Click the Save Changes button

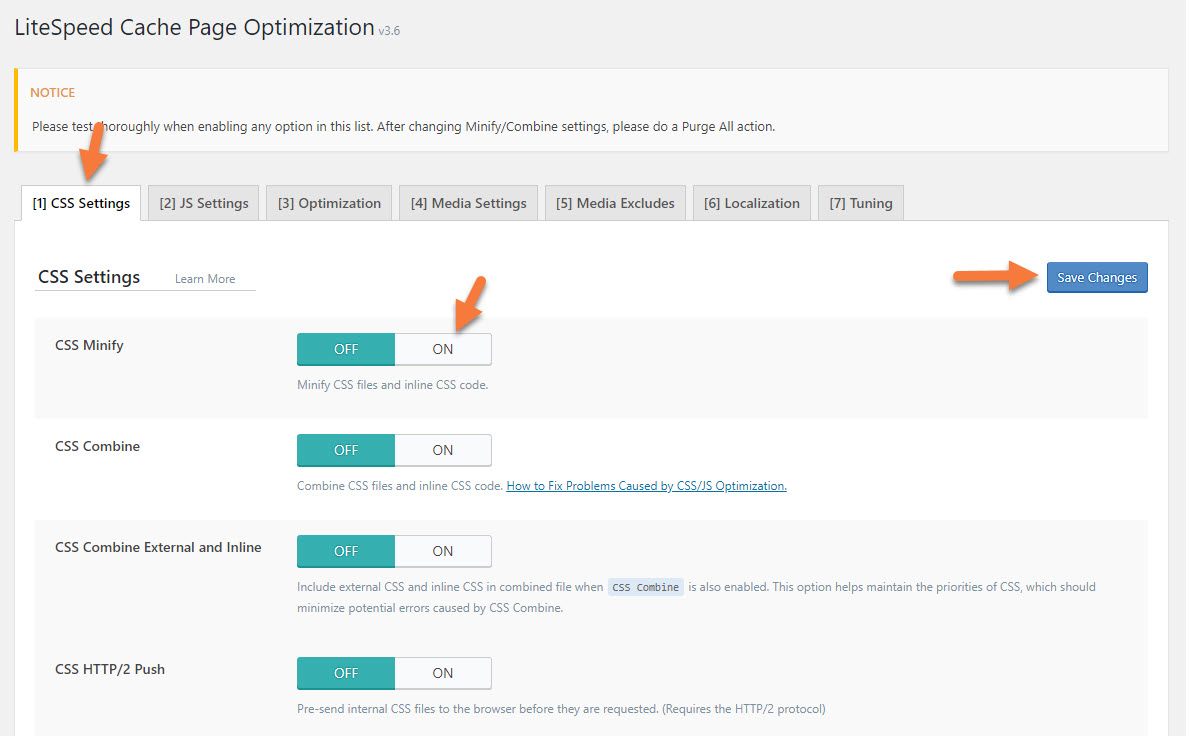(x=1096, y=277)
